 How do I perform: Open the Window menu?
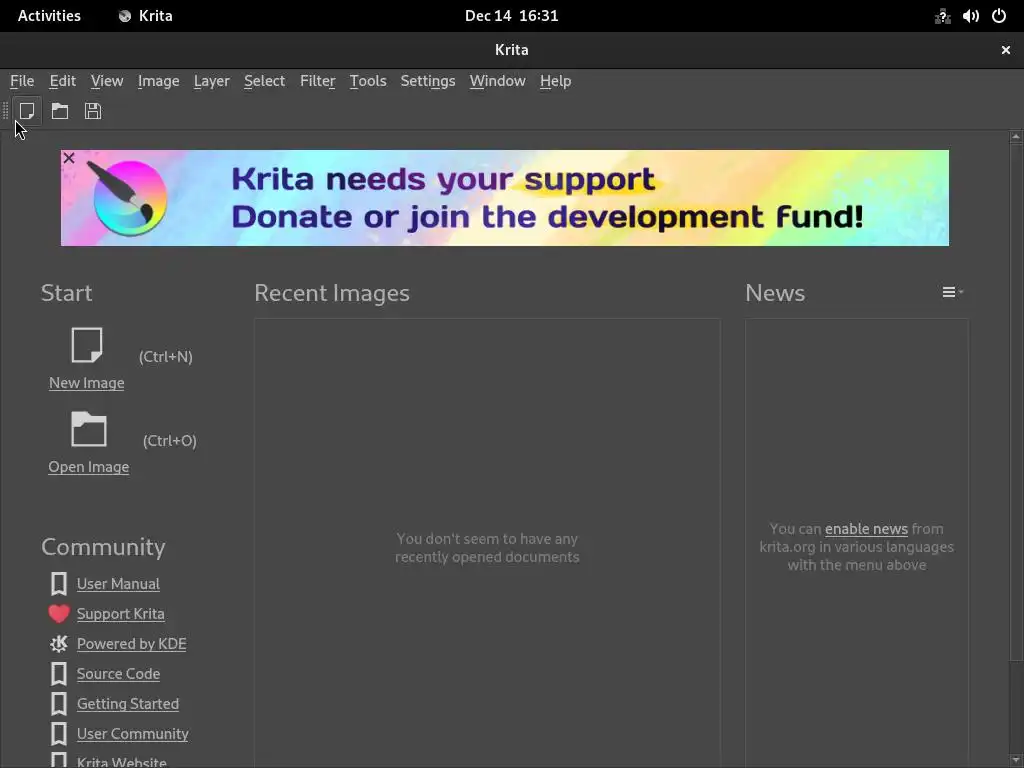coord(498,81)
